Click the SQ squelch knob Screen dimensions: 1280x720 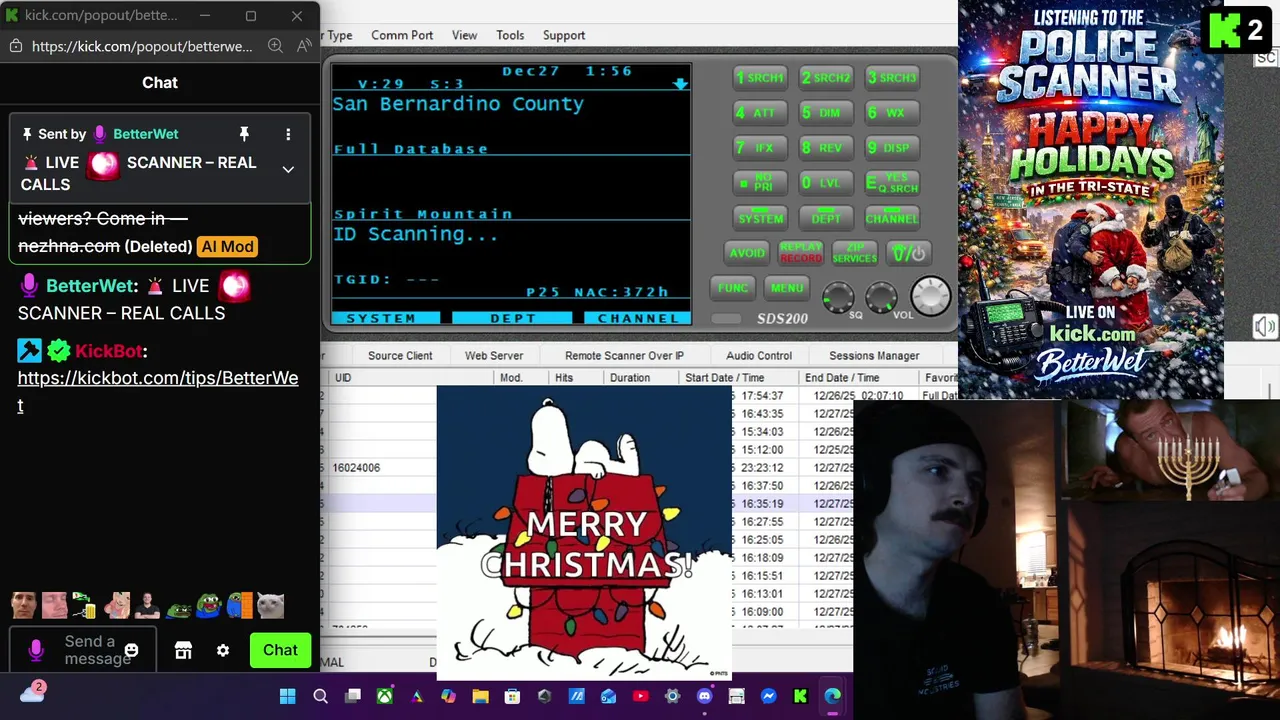click(838, 296)
